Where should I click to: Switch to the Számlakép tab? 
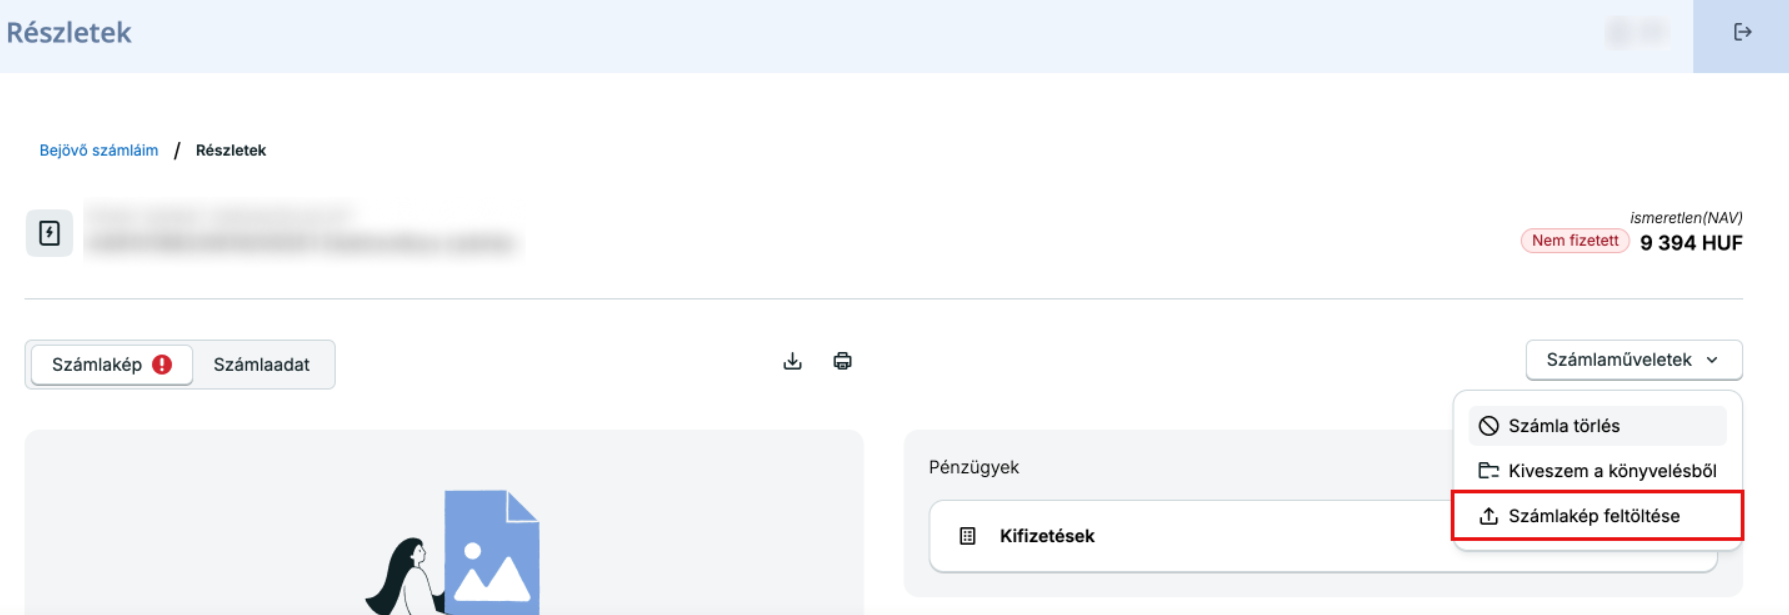click(97, 365)
